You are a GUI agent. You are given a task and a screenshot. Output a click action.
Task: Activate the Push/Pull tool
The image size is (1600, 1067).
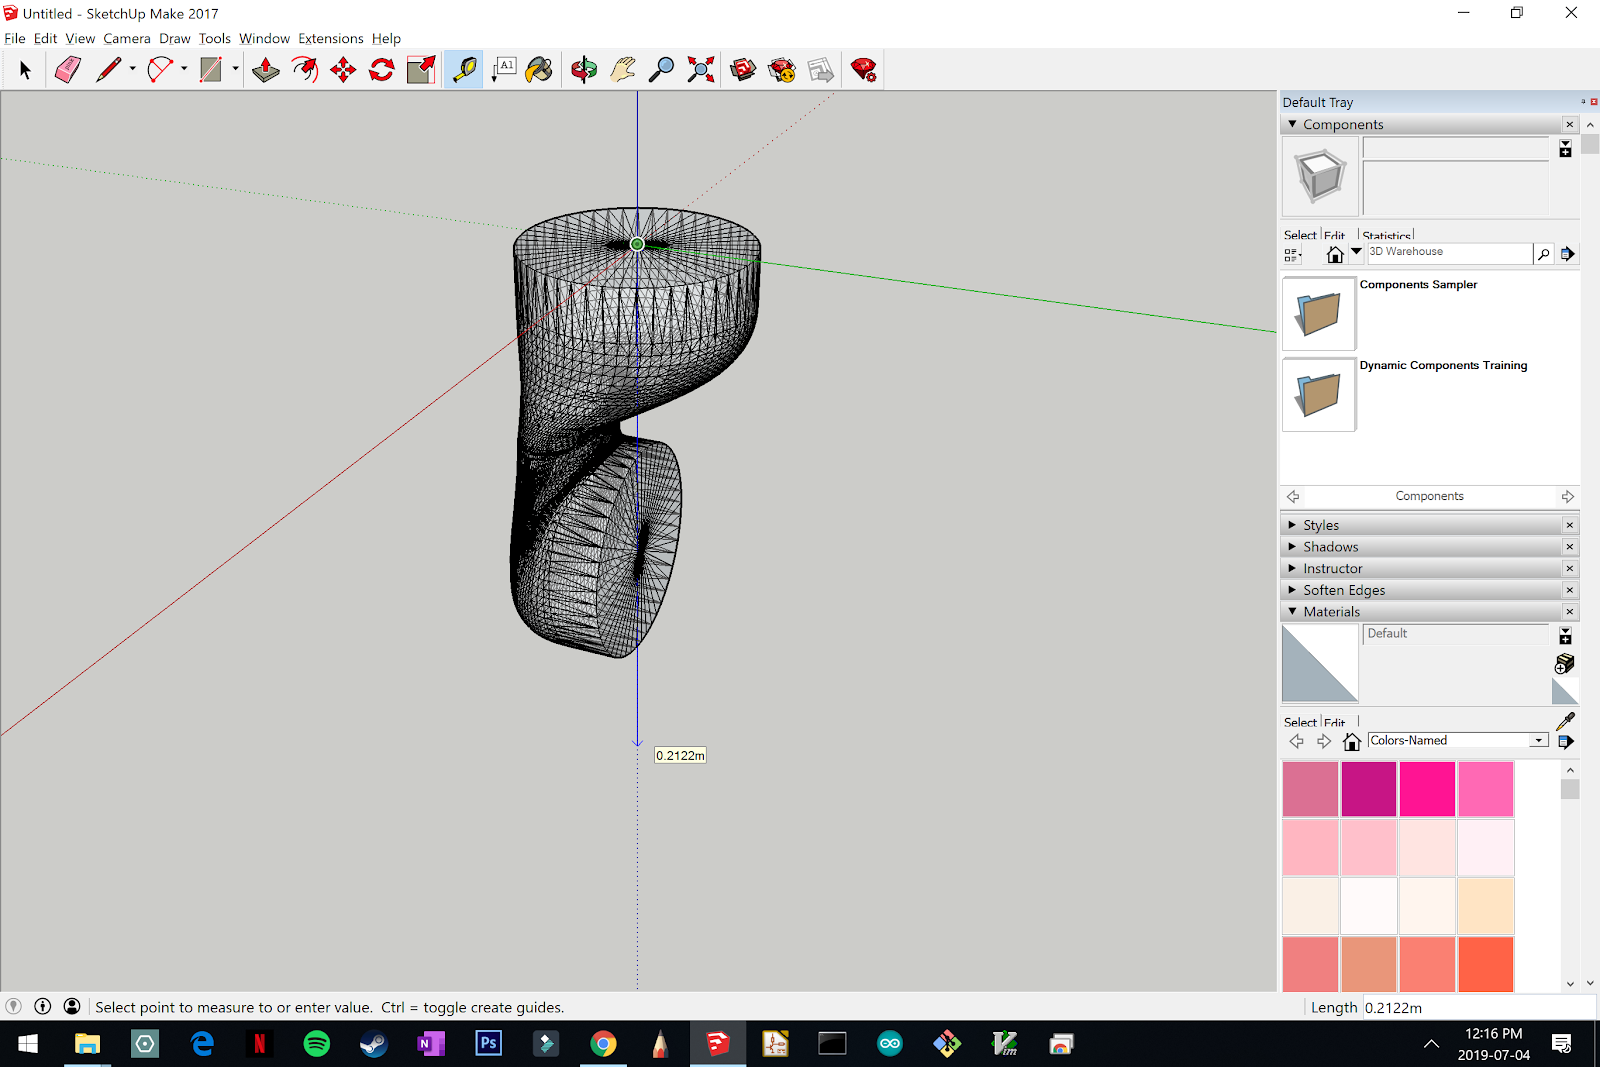click(266, 70)
